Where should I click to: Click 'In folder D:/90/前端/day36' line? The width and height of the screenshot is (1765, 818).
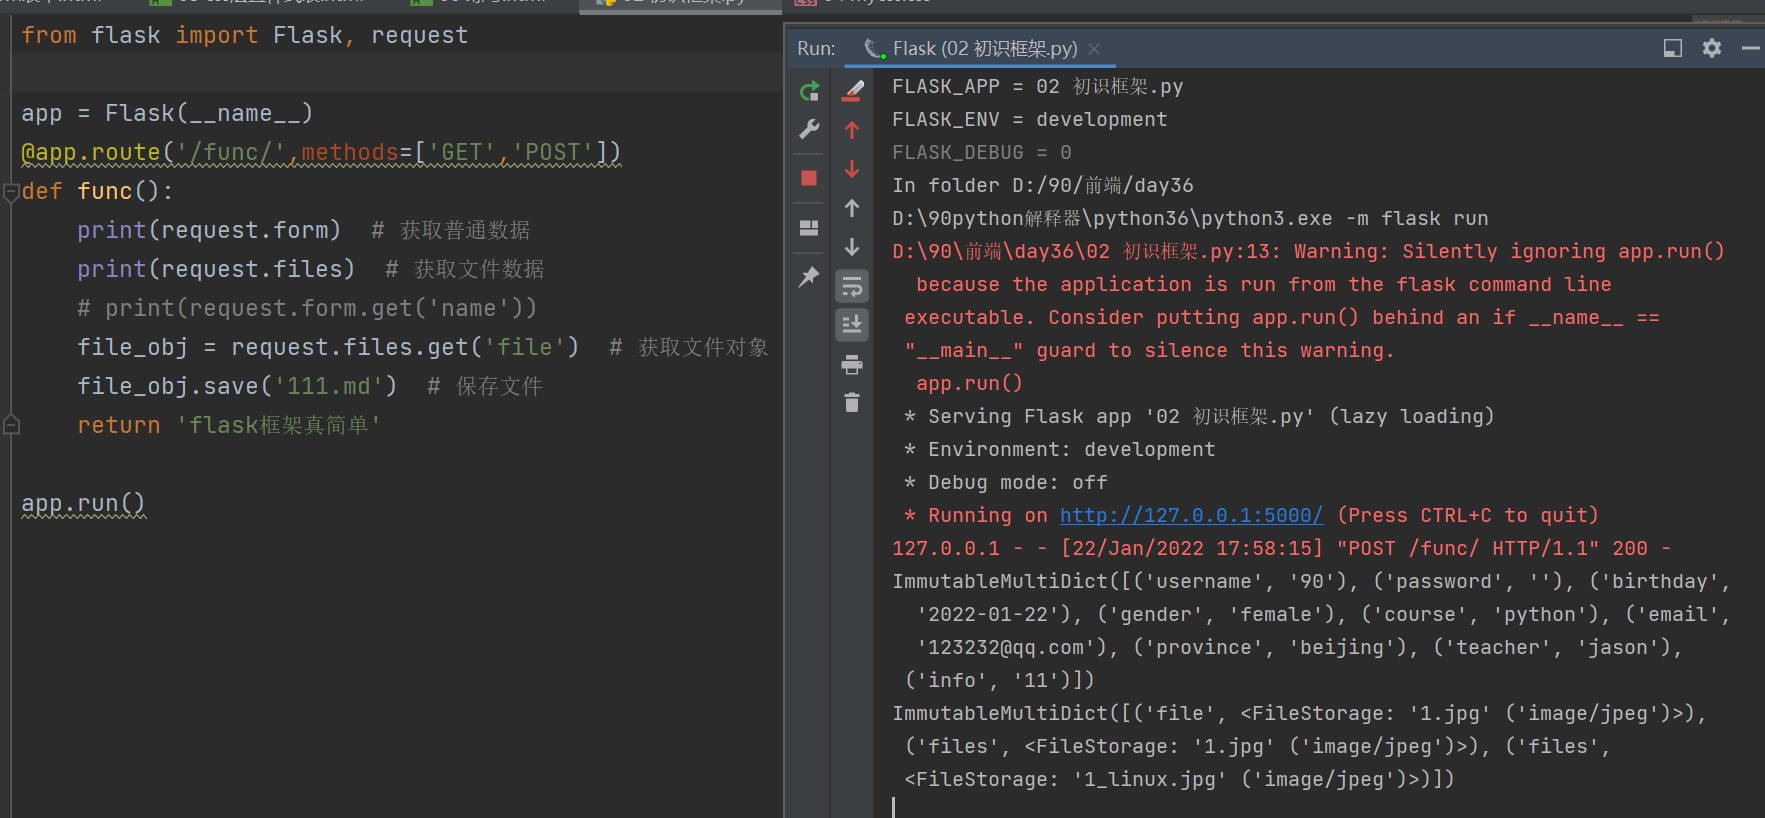pos(1043,186)
